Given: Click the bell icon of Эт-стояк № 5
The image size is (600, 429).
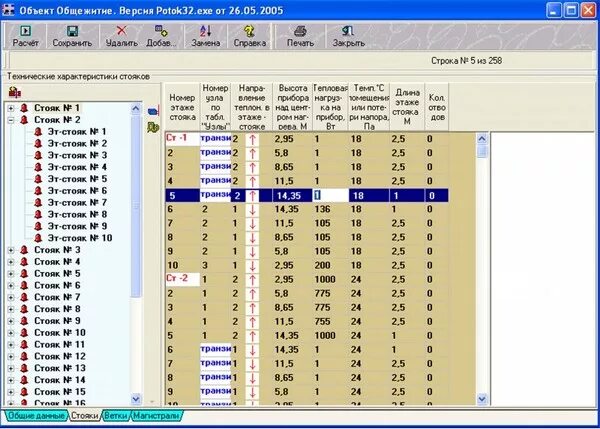Looking at the screenshot, I should [x=38, y=179].
